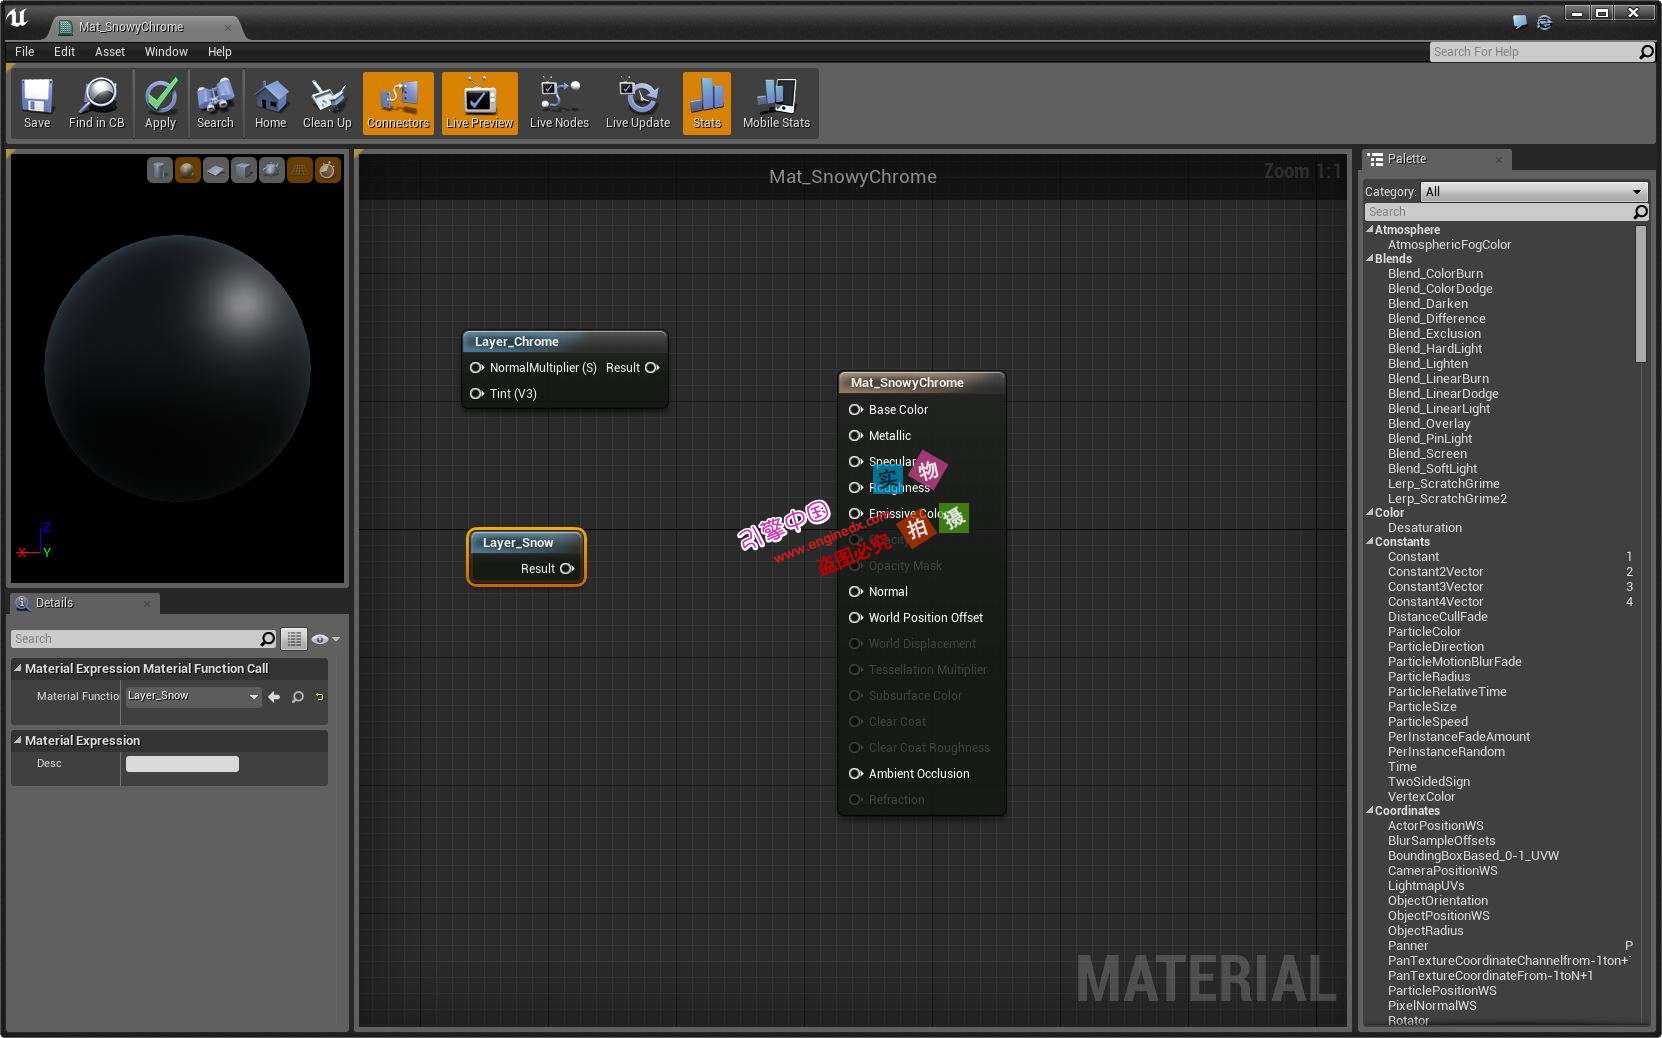The image size is (1662, 1038).
Task: Open the Help menu
Action: pos(220,52)
